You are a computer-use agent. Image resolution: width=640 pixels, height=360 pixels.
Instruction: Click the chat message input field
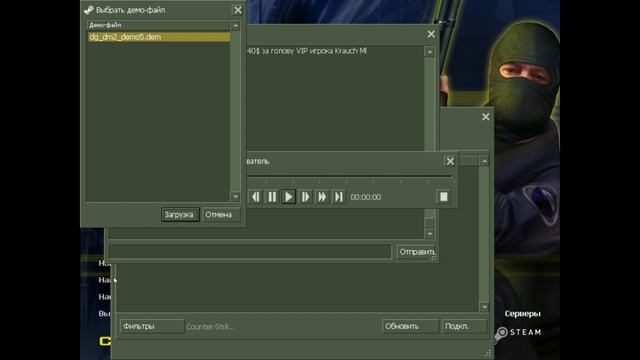tap(250, 252)
